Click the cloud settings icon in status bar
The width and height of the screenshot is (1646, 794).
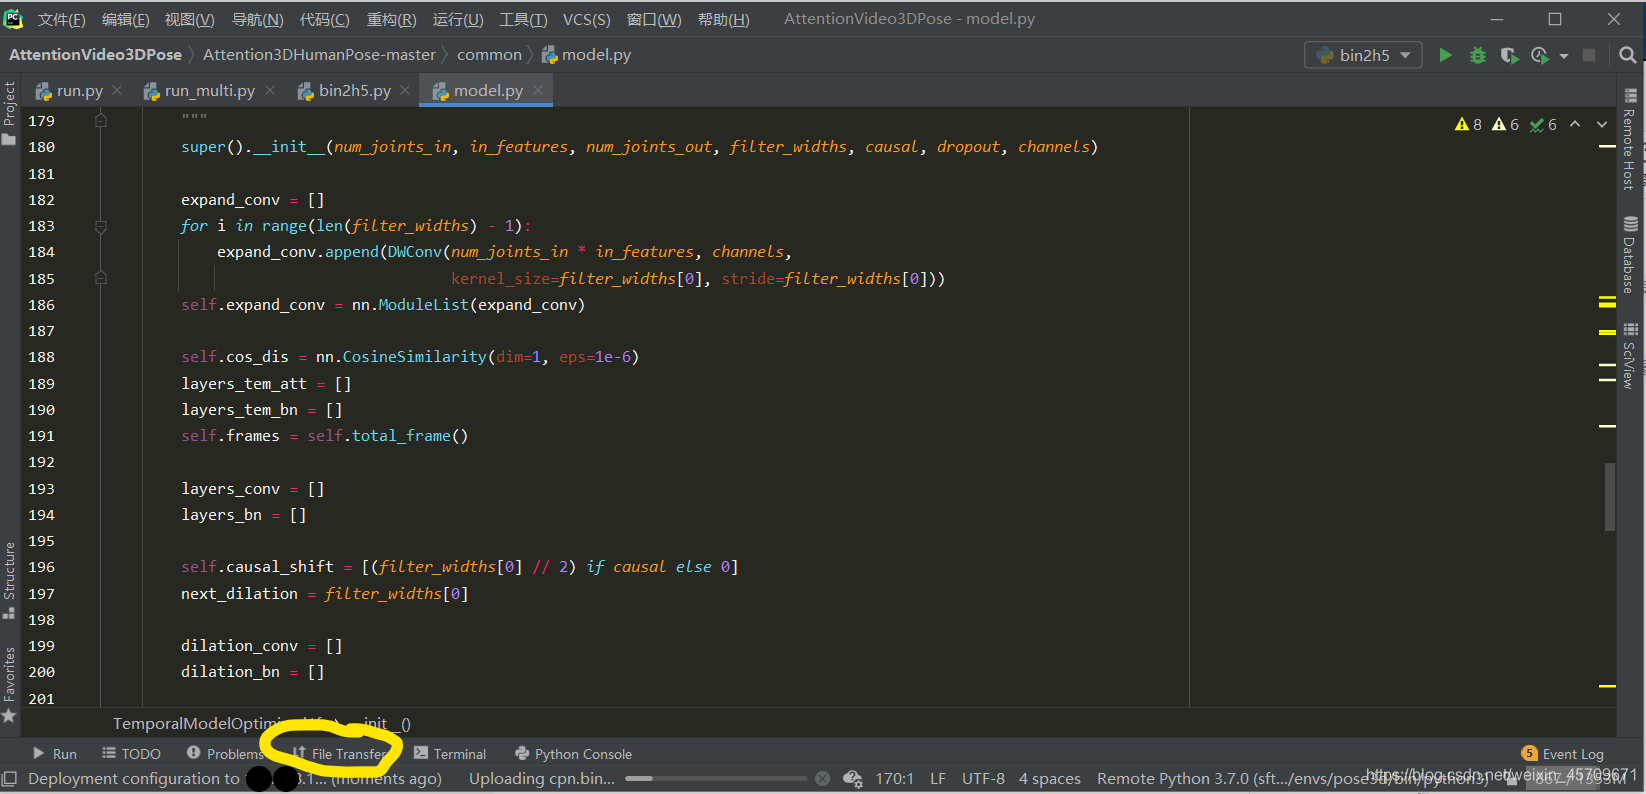point(853,778)
